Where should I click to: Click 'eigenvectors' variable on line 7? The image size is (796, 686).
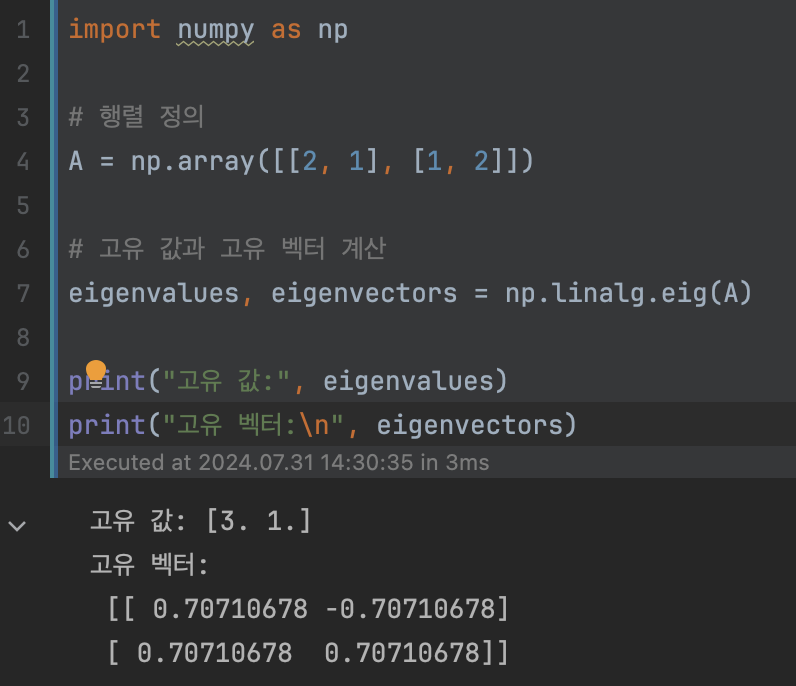(x=364, y=293)
